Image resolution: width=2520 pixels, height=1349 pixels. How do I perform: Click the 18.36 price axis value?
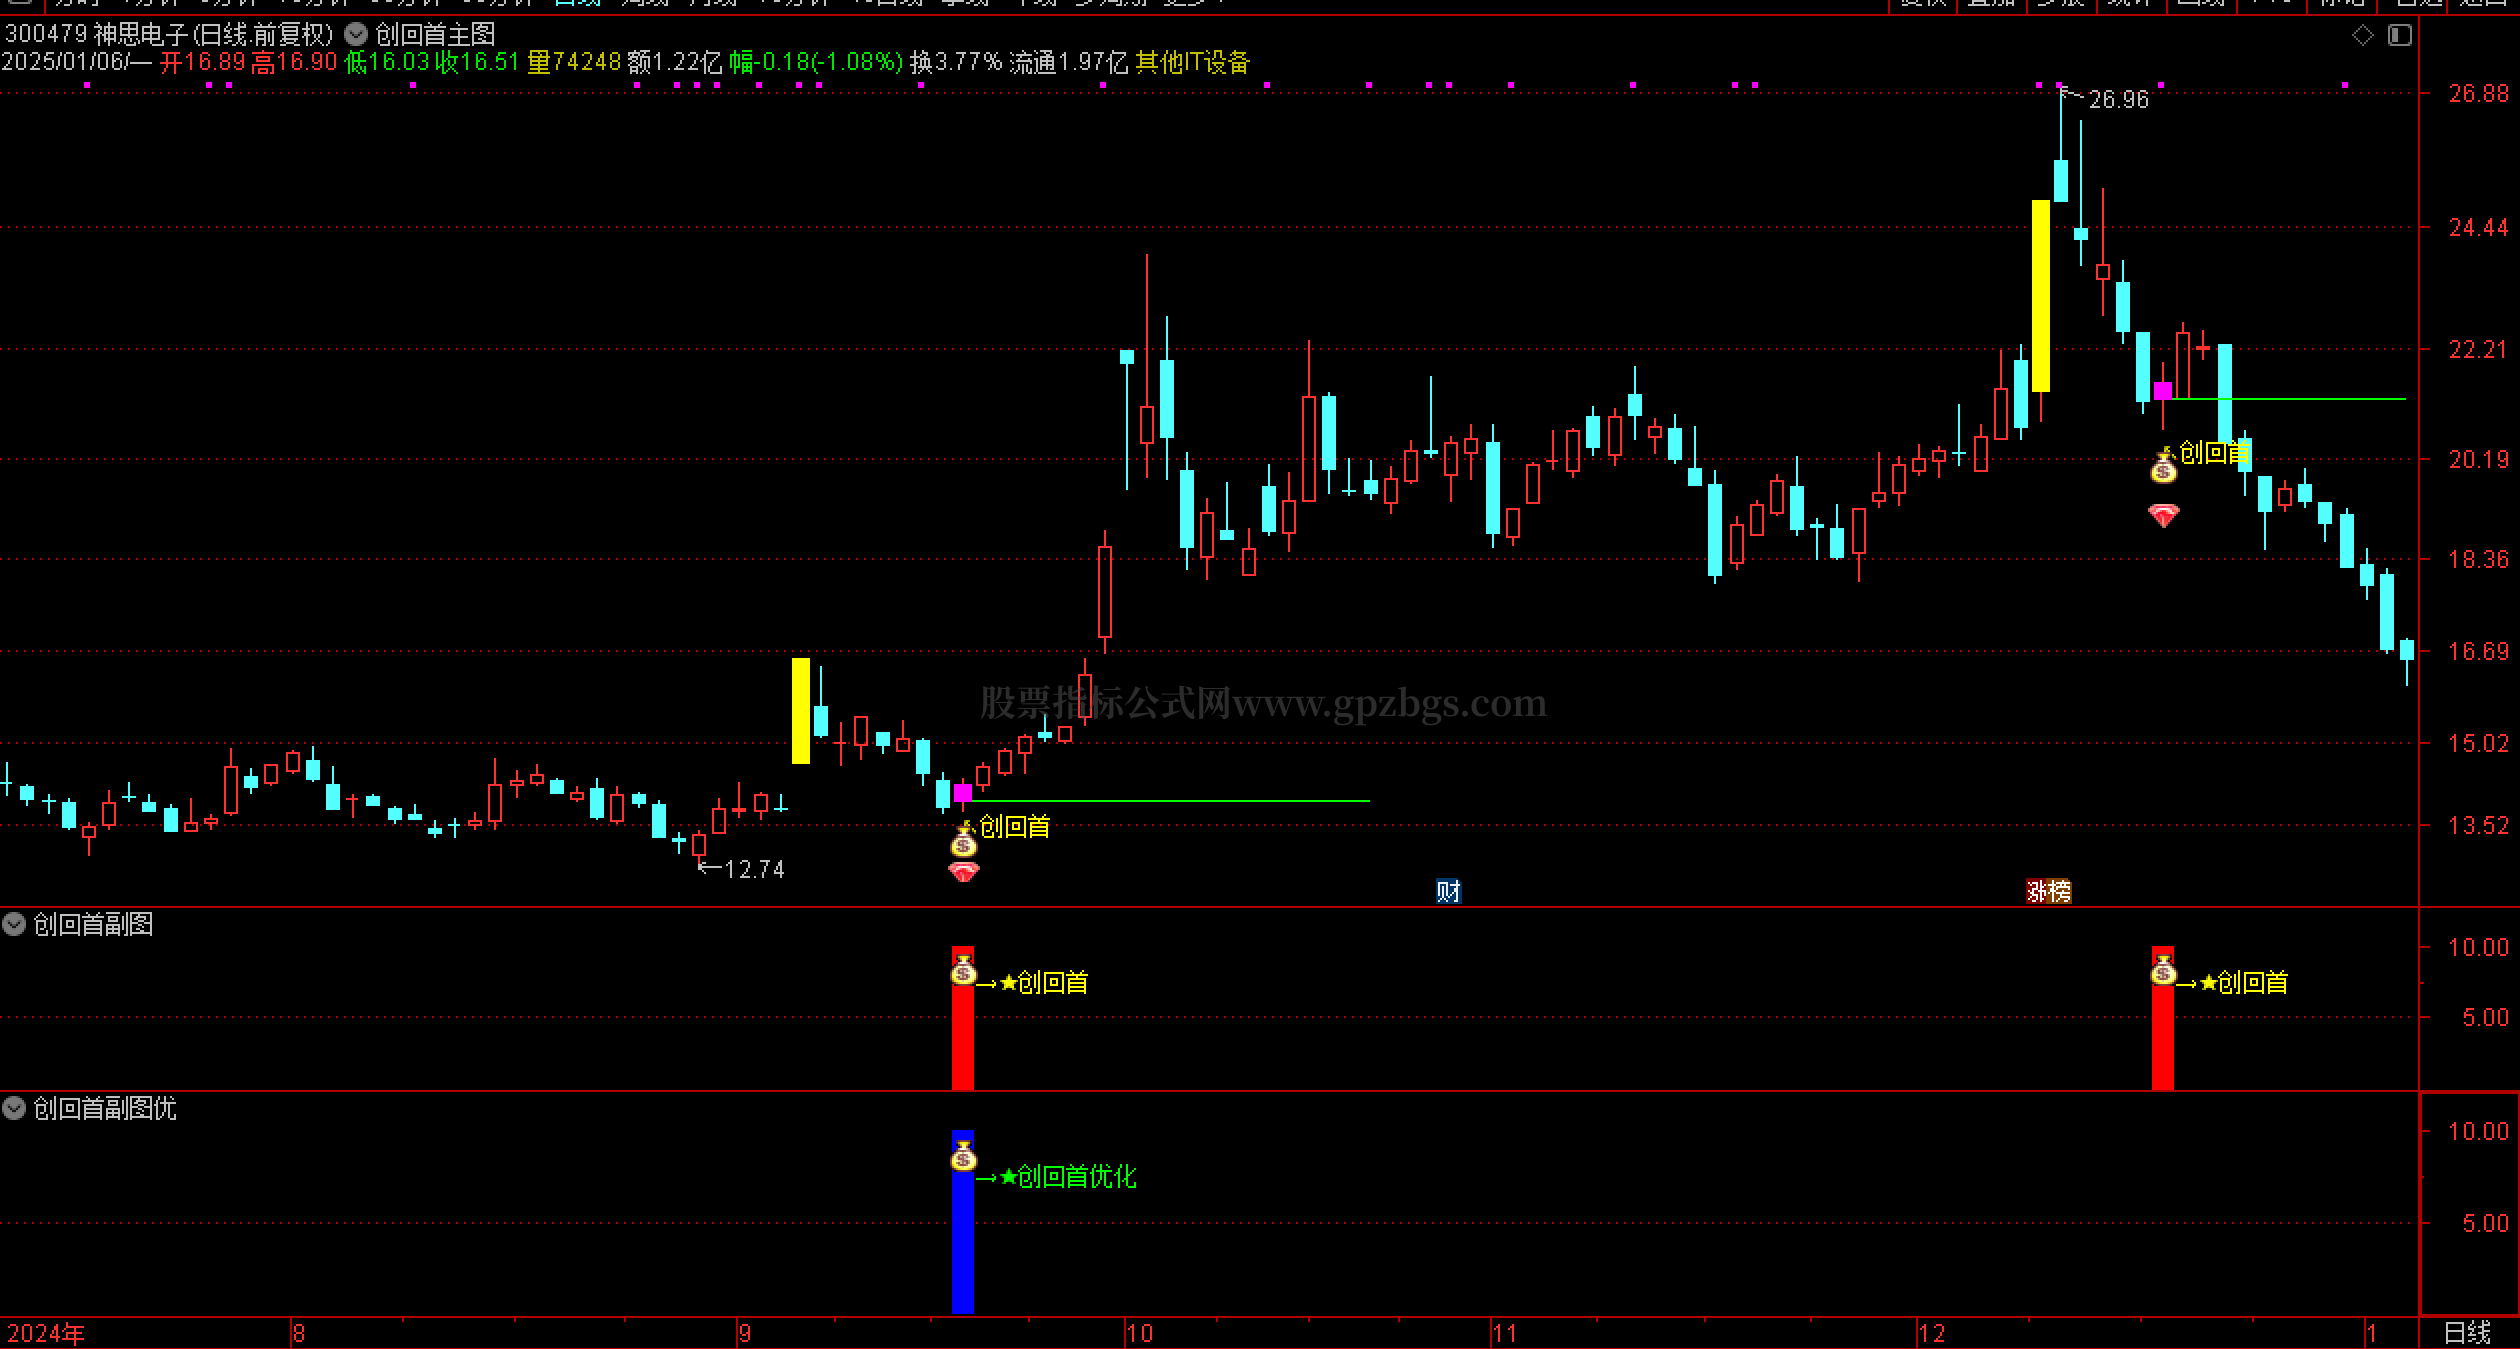point(2478,560)
